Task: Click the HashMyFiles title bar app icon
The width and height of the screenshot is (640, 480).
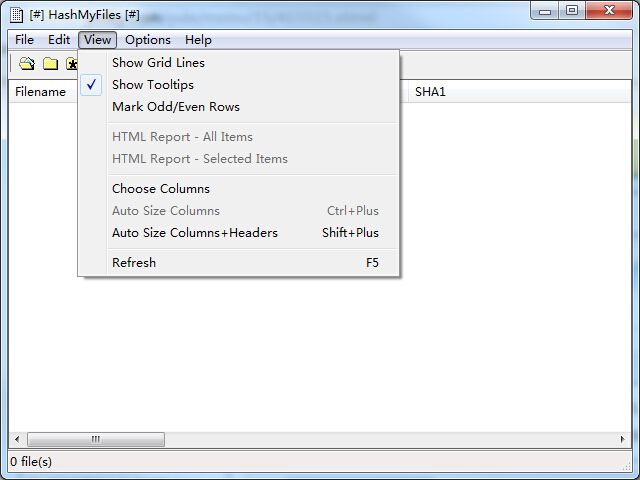Action: (16, 15)
